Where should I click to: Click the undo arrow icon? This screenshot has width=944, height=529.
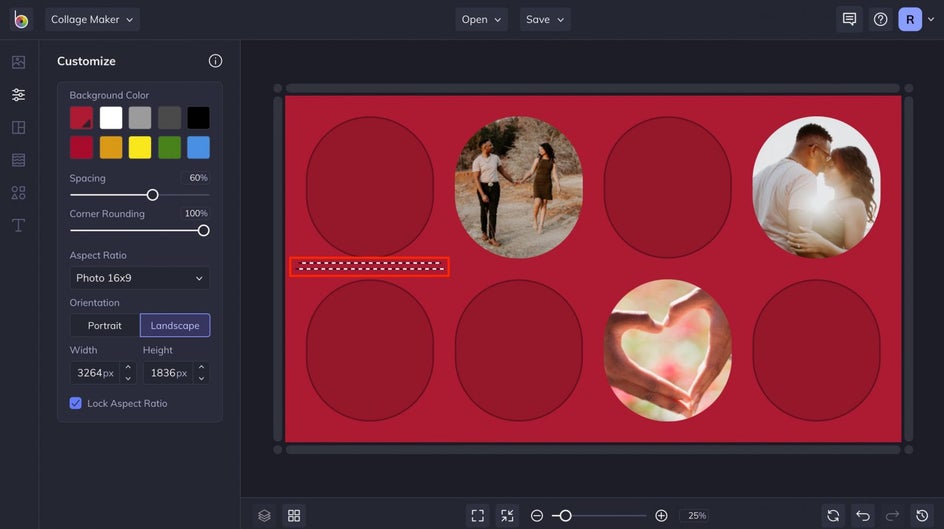863,516
